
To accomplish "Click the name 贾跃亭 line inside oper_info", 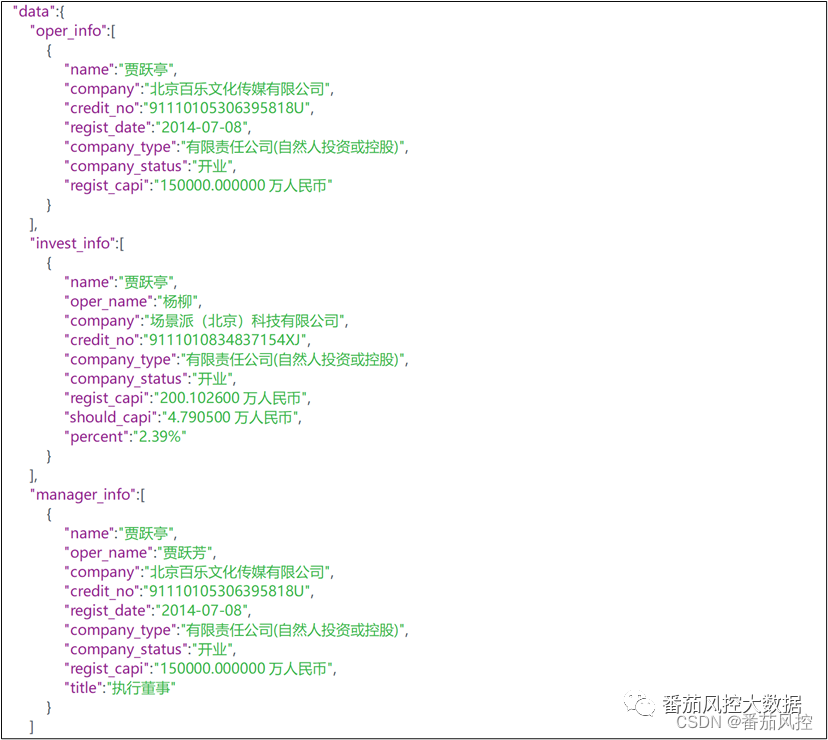I will [120, 70].
